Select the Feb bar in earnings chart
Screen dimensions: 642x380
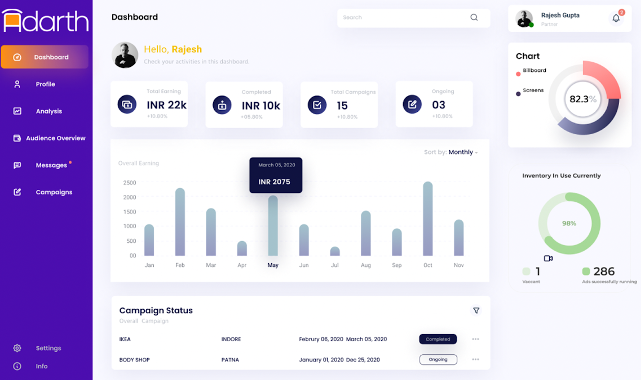pos(180,222)
